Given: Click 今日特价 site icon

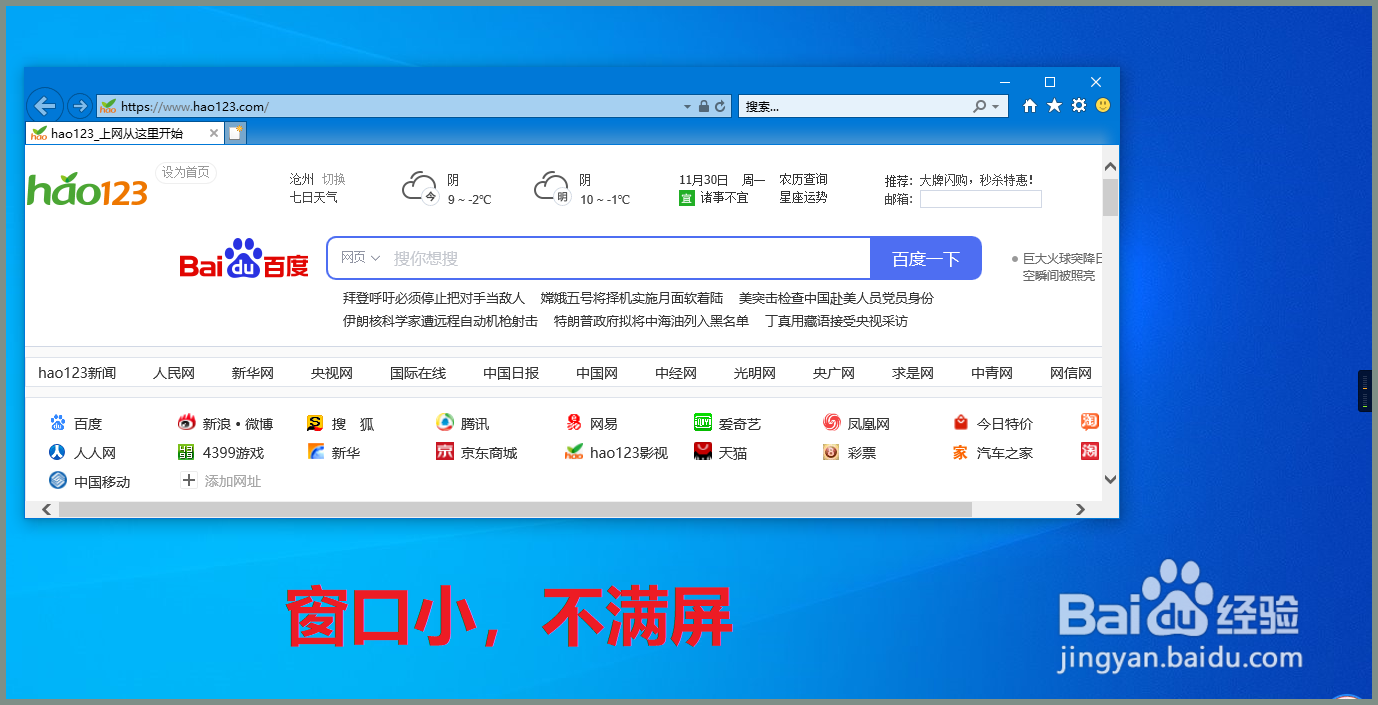Looking at the screenshot, I should [x=961, y=423].
